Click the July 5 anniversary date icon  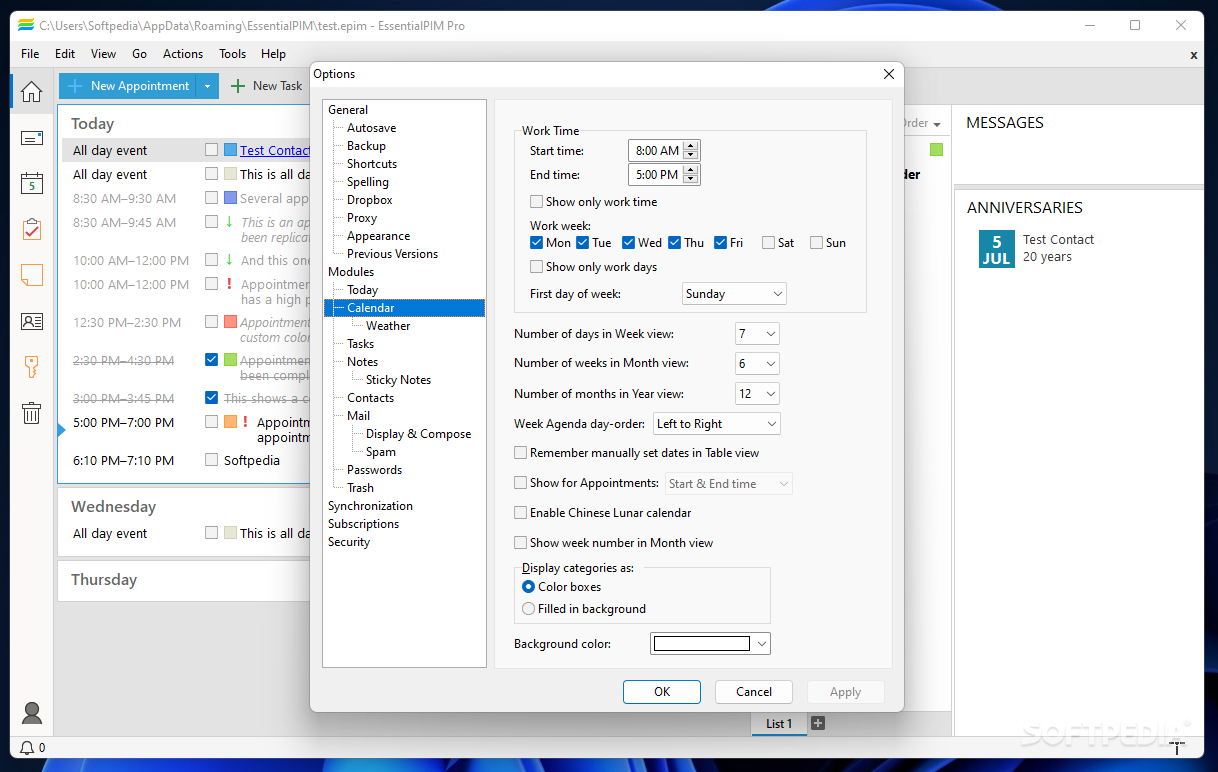coord(997,249)
